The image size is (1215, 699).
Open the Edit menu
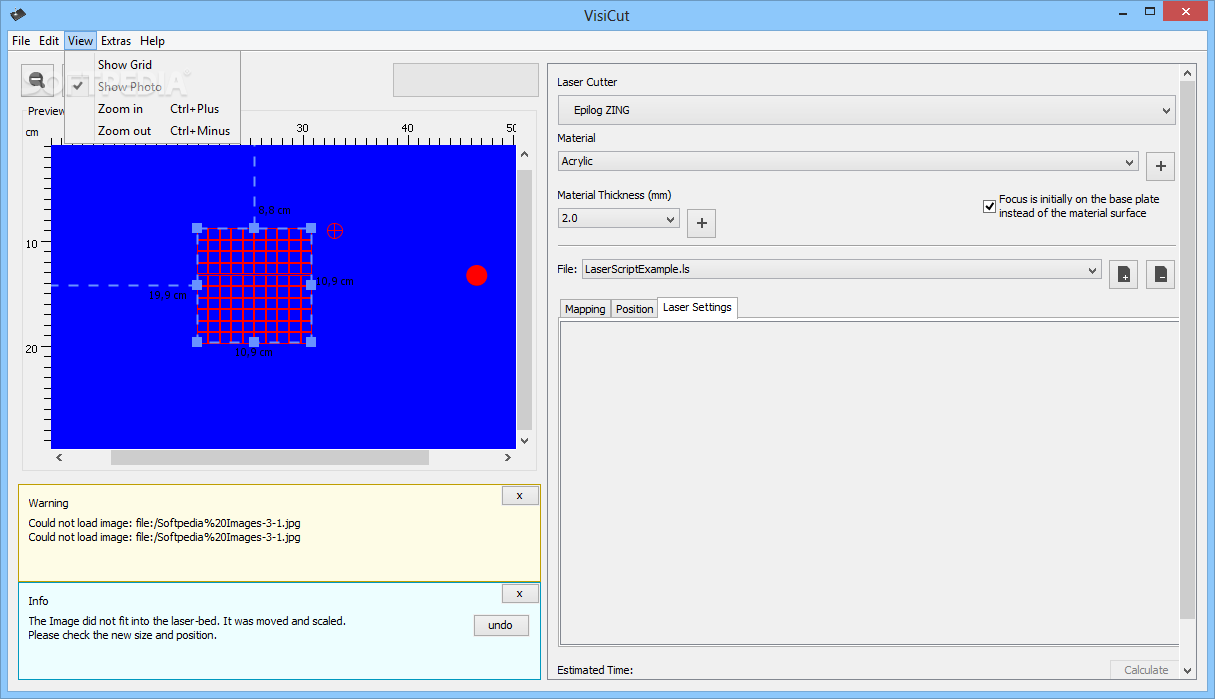pos(49,41)
